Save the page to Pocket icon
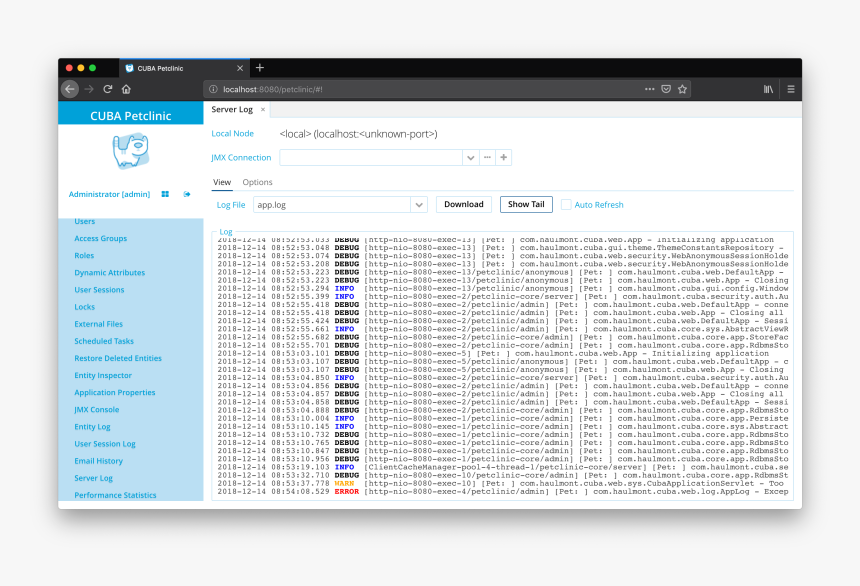The image size is (860, 586). pyautogui.click(x=666, y=89)
